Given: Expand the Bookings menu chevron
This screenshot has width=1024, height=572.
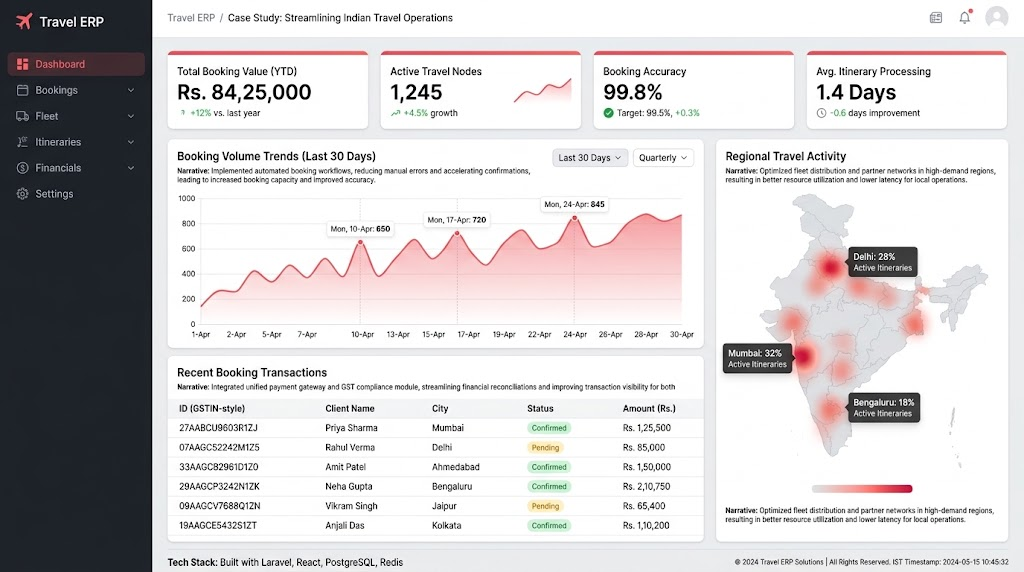Looking at the screenshot, I should (131, 90).
